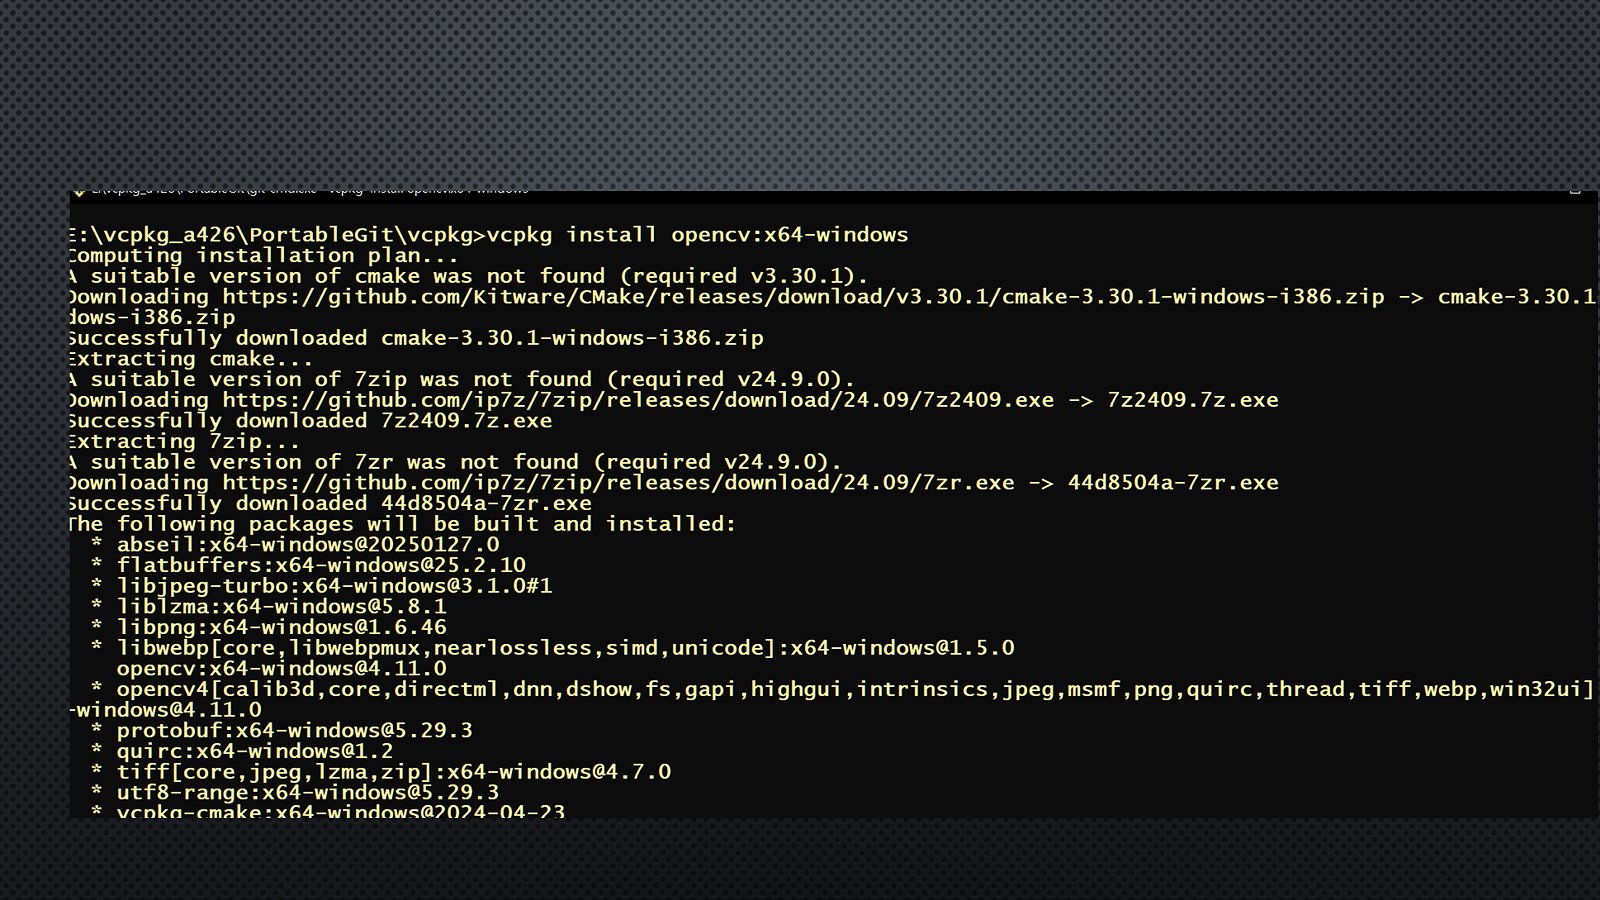Click the opencv:x64-windows@4.11.0 line
The image size is (1600, 900).
pos(281,669)
